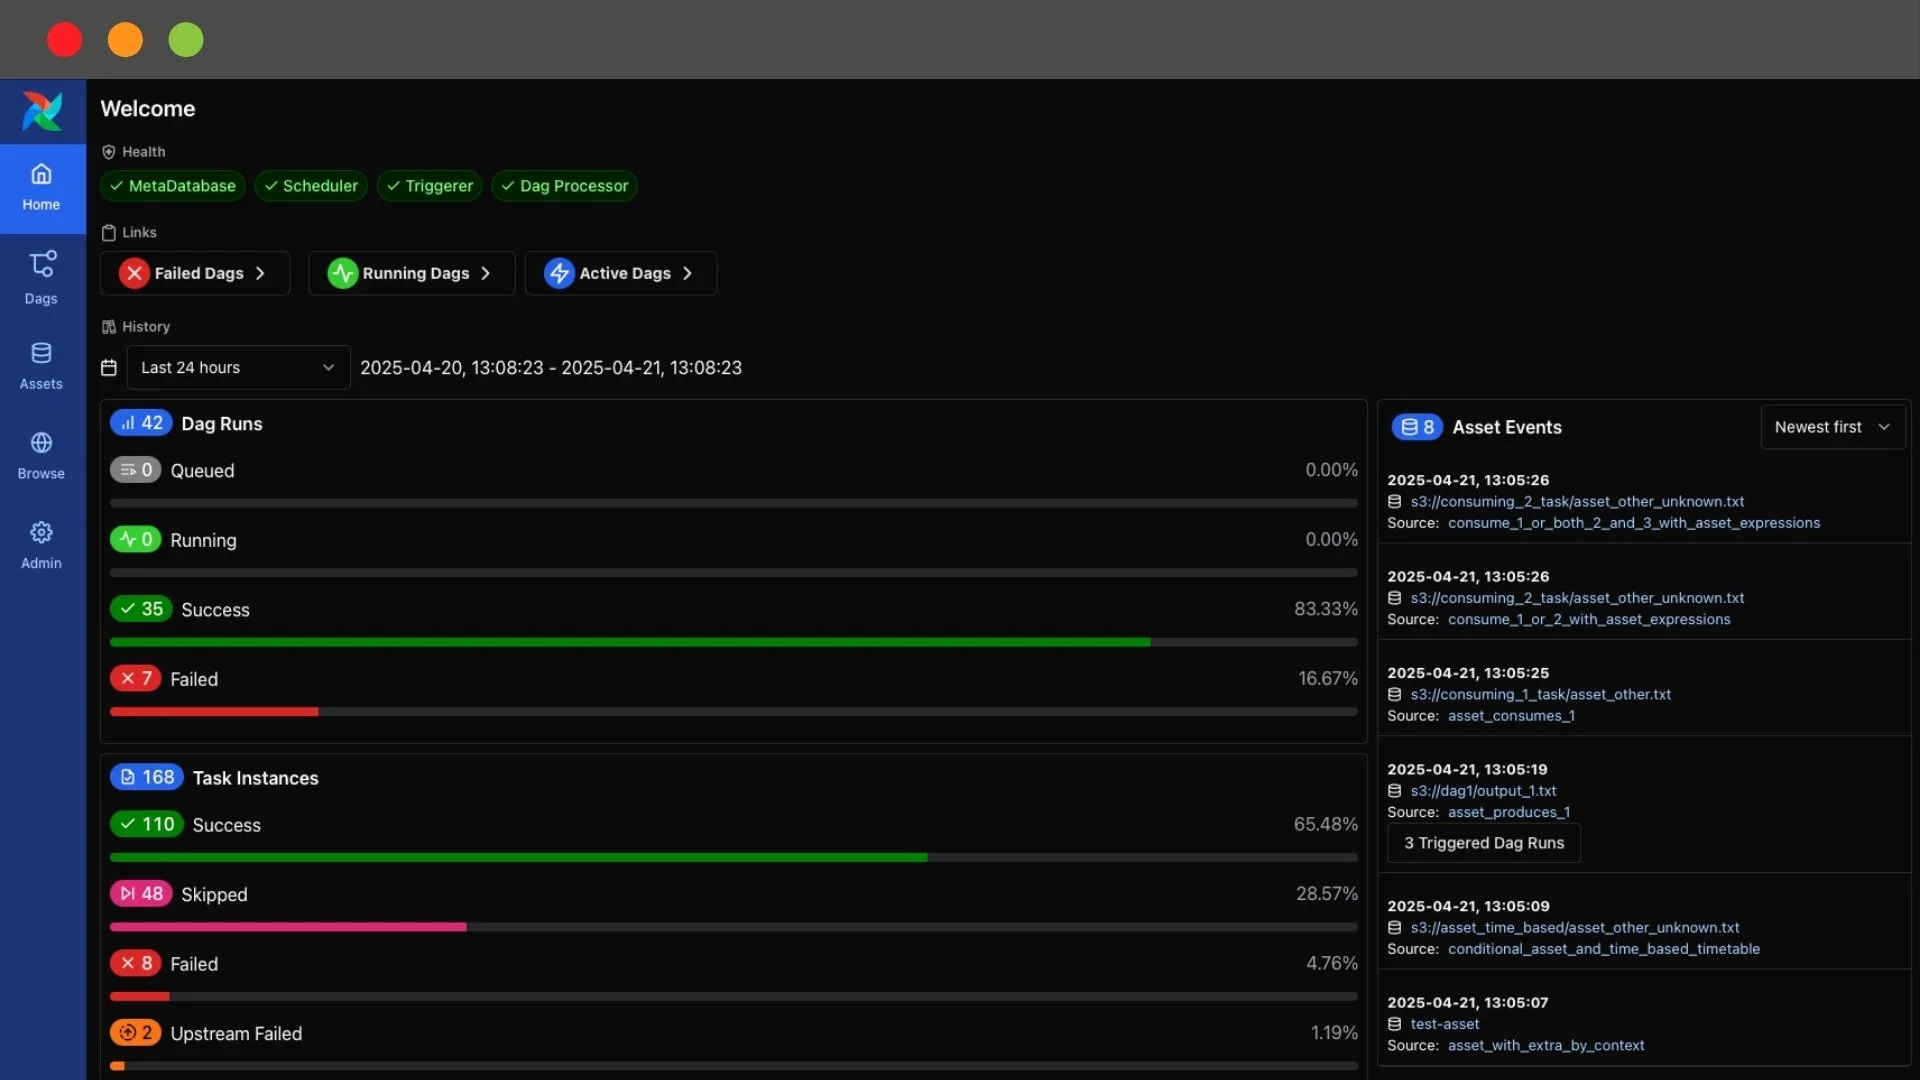Image resolution: width=1920 pixels, height=1080 pixels.
Task: Click the Dag Processor health badge
Action: click(565, 186)
